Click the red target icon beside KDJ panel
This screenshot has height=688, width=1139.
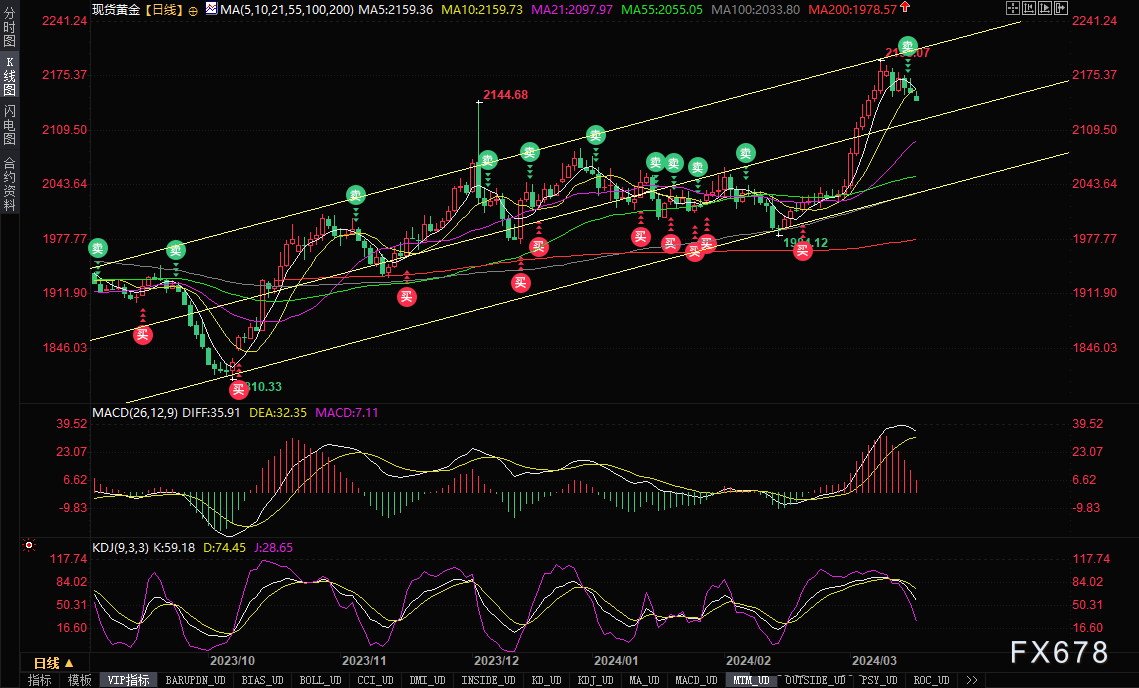pyautogui.click(x=28, y=544)
